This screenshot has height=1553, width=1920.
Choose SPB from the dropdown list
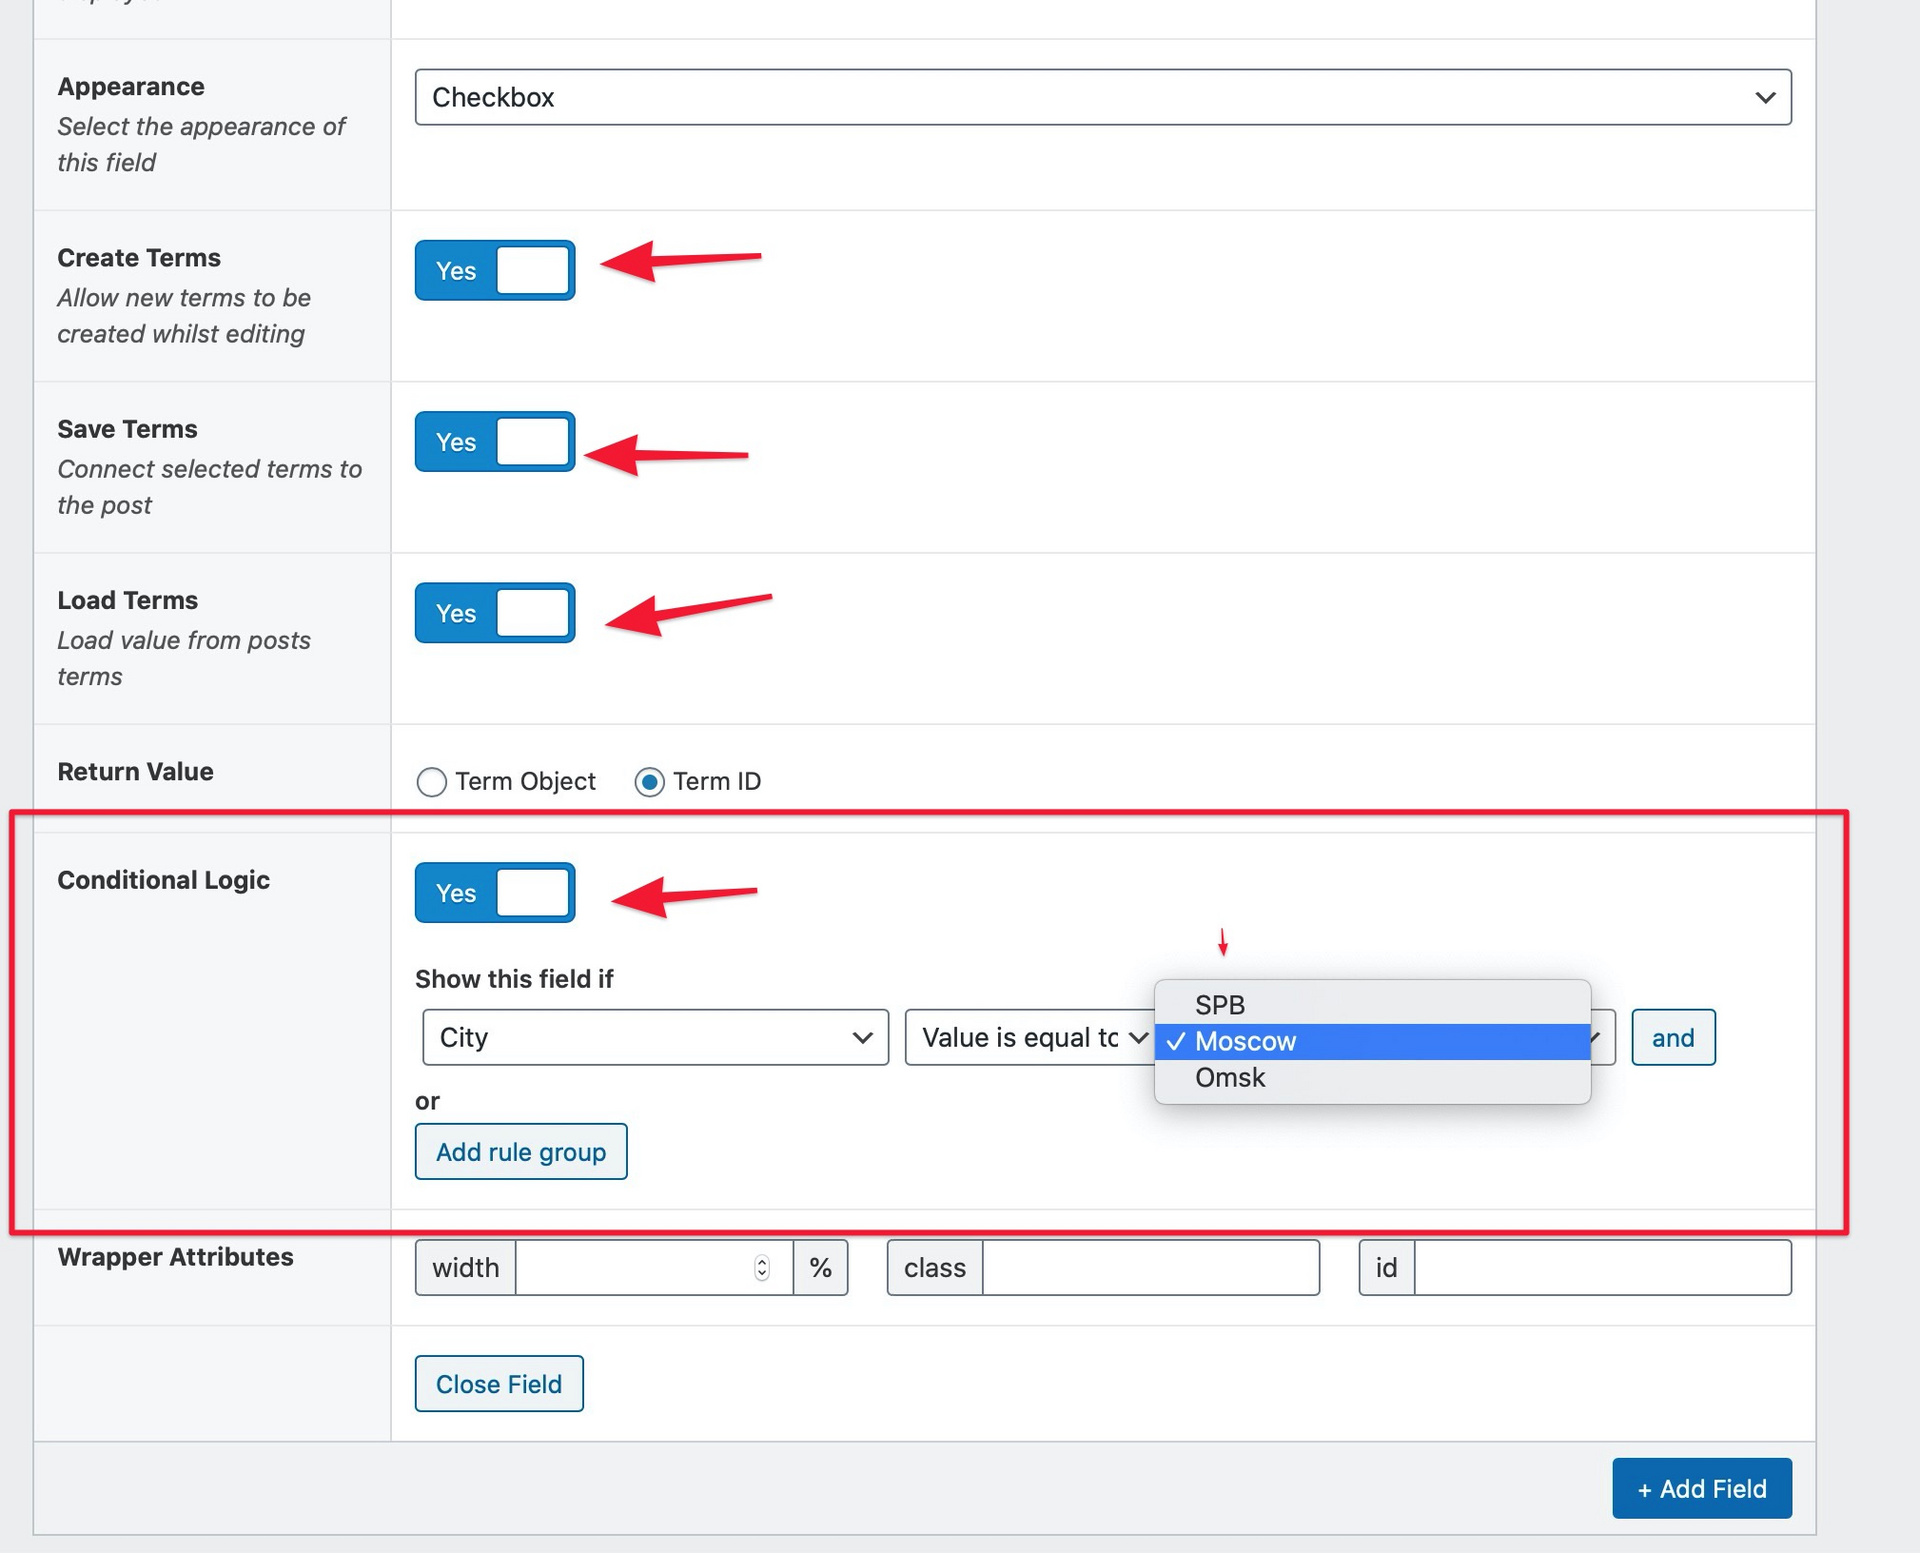[1372, 1004]
